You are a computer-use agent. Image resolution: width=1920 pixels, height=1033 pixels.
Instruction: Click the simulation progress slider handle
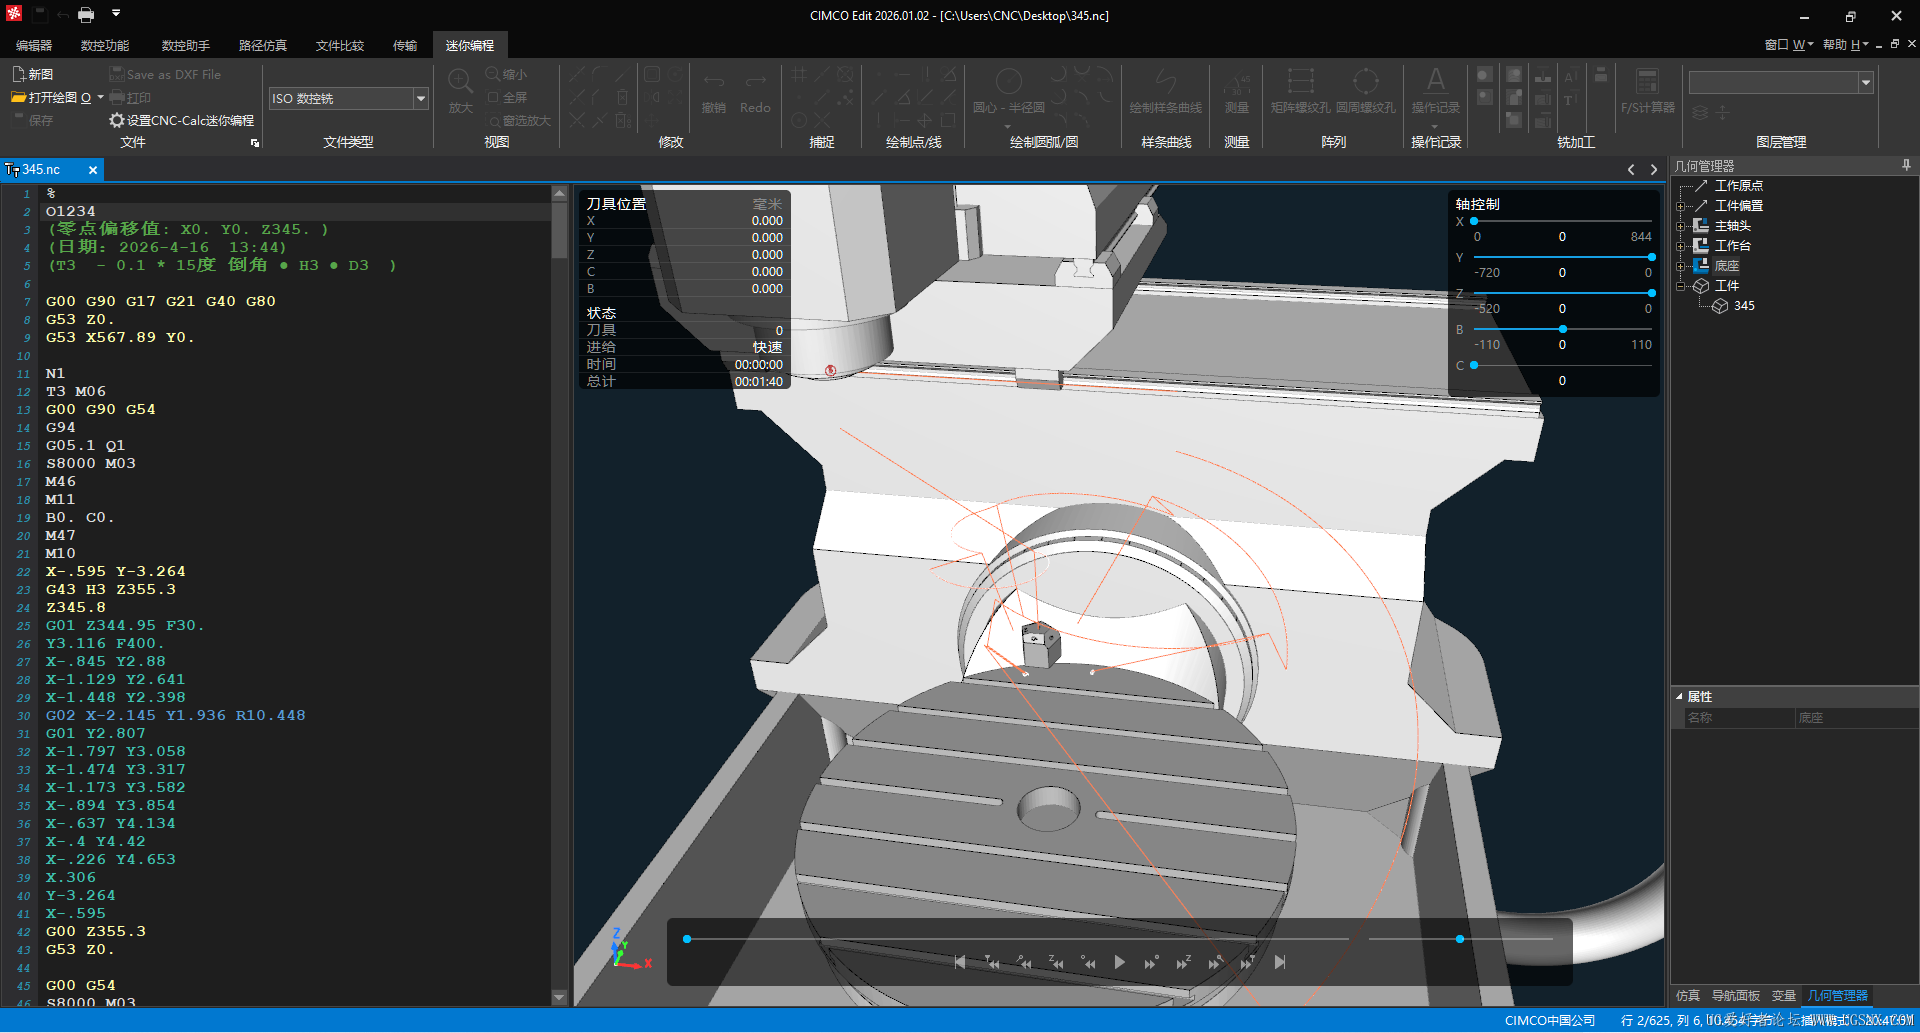point(687,939)
